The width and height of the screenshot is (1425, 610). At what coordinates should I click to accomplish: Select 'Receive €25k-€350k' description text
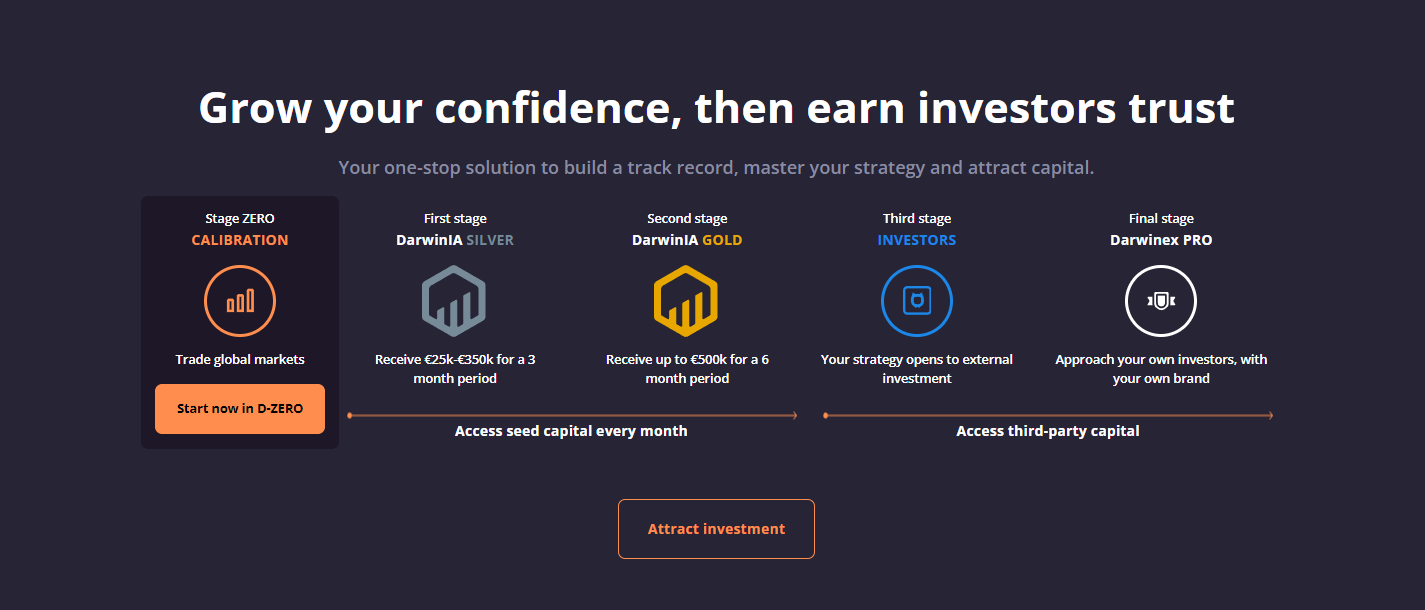[455, 369]
